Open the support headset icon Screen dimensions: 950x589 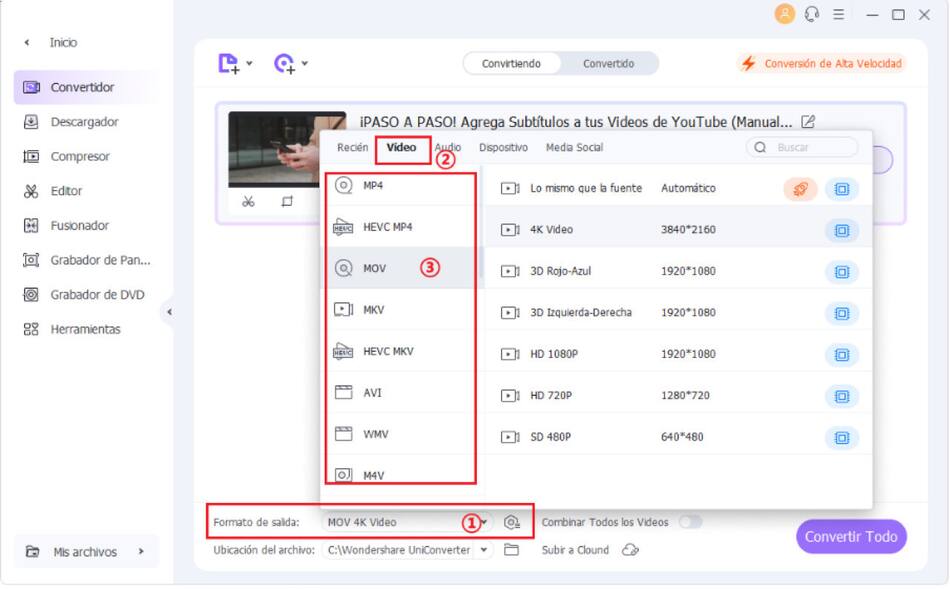(812, 14)
